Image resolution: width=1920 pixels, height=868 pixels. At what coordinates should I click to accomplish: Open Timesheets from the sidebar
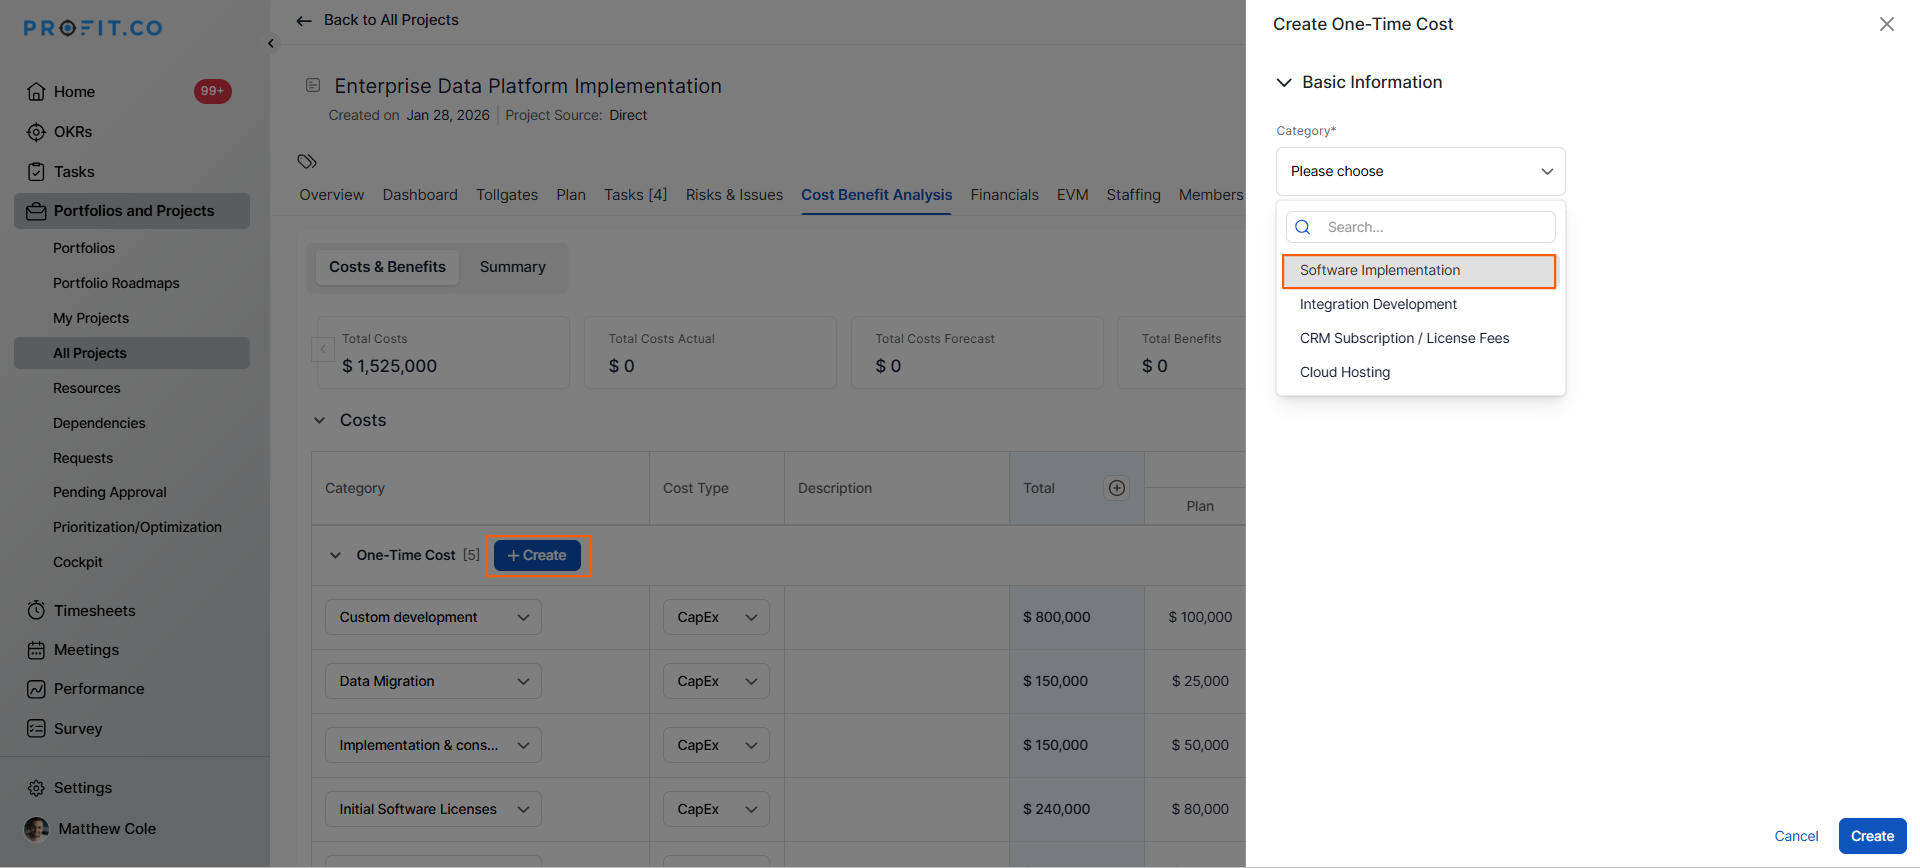click(x=94, y=611)
